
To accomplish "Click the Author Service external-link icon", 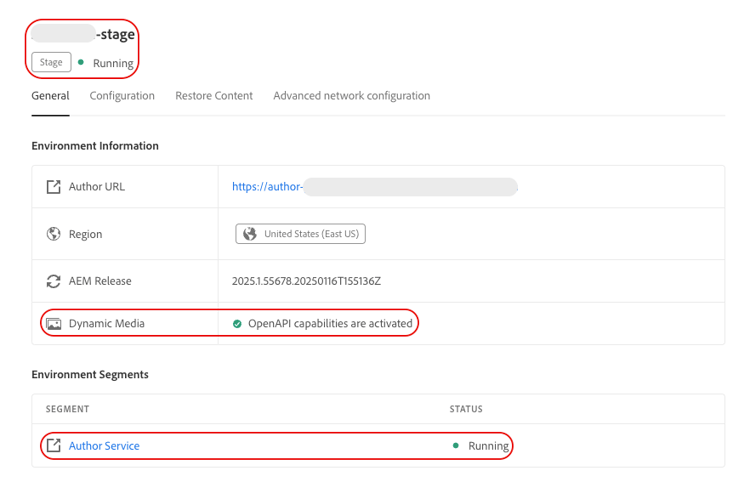I will [x=54, y=446].
